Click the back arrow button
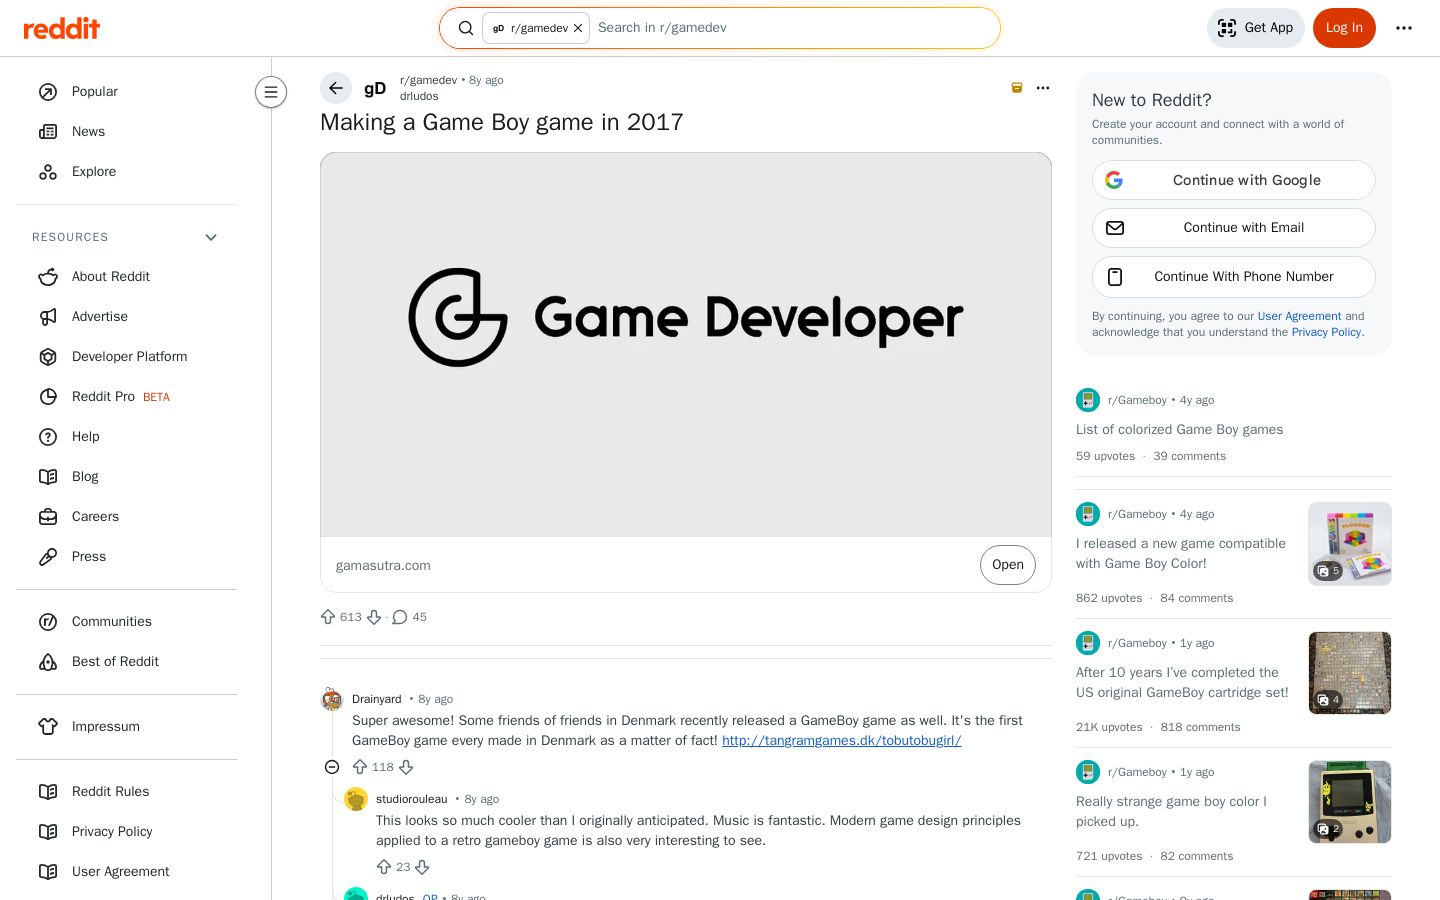The width and height of the screenshot is (1440, 900). (x=336, y=88)
